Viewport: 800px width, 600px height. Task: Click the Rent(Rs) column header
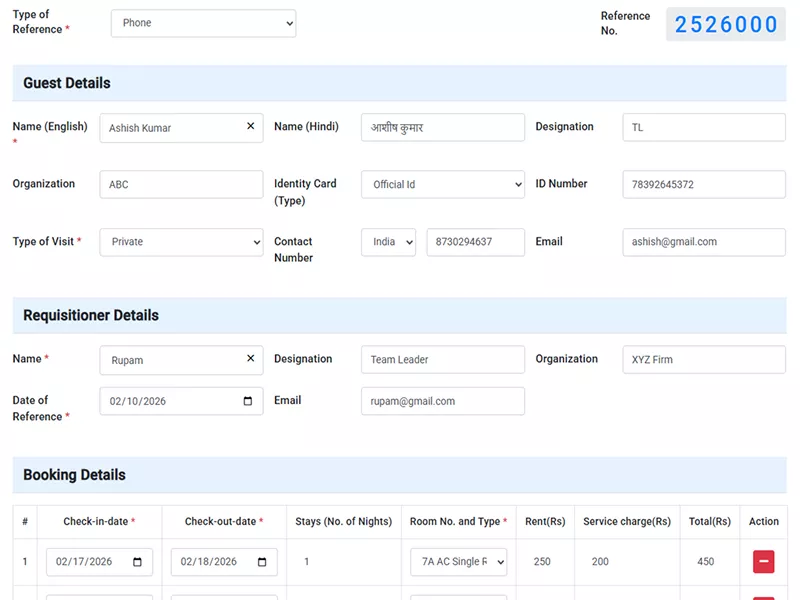click(545, 521)
